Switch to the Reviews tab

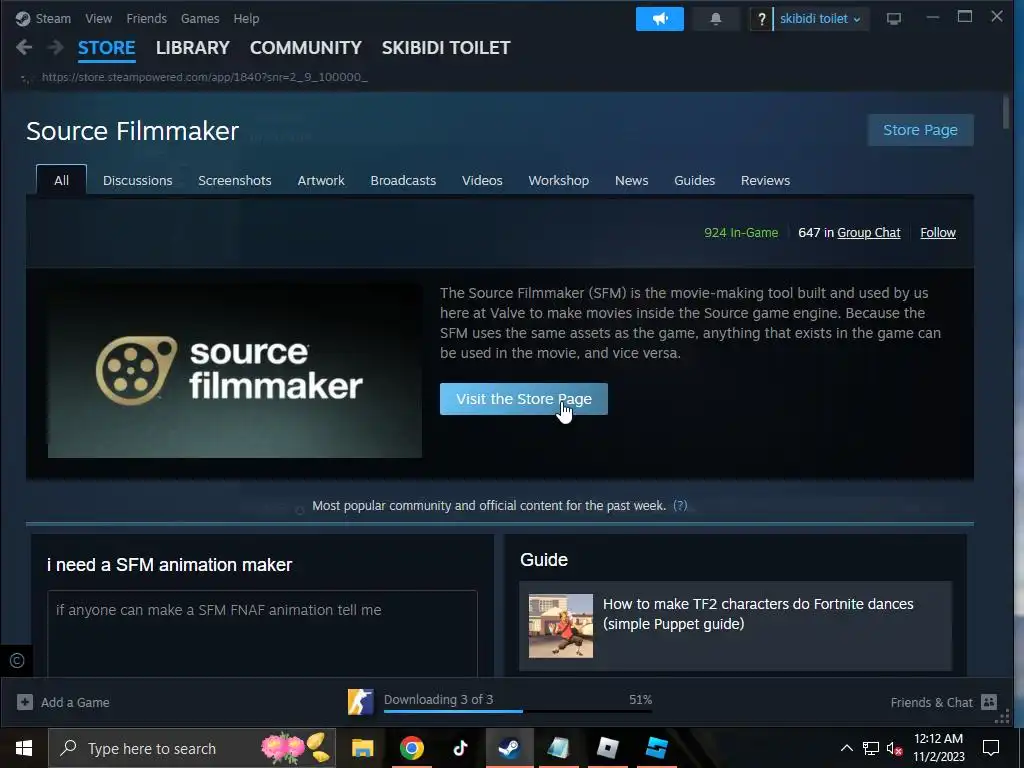click(x=765, y=180)
